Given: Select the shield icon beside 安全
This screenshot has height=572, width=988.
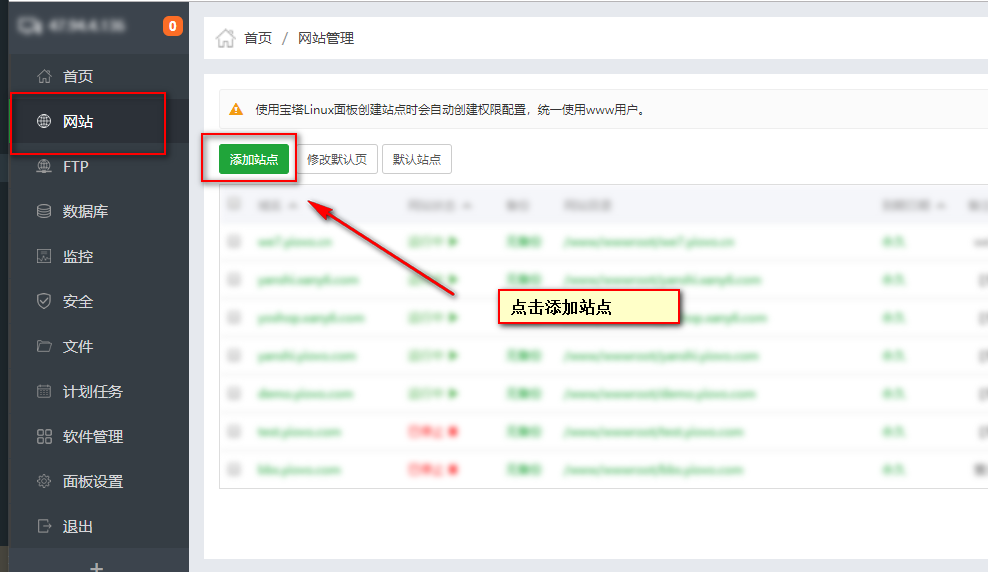Looking at the screenshot, I should coord(44,302).
